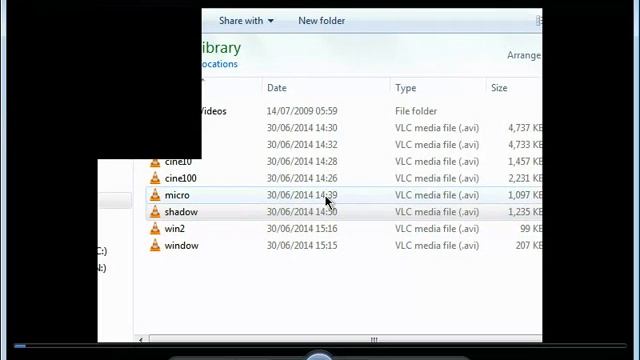Viewport: 640px width, 360px height.
Task: Click the Arrange by option
Action: [x=524, y=56]
